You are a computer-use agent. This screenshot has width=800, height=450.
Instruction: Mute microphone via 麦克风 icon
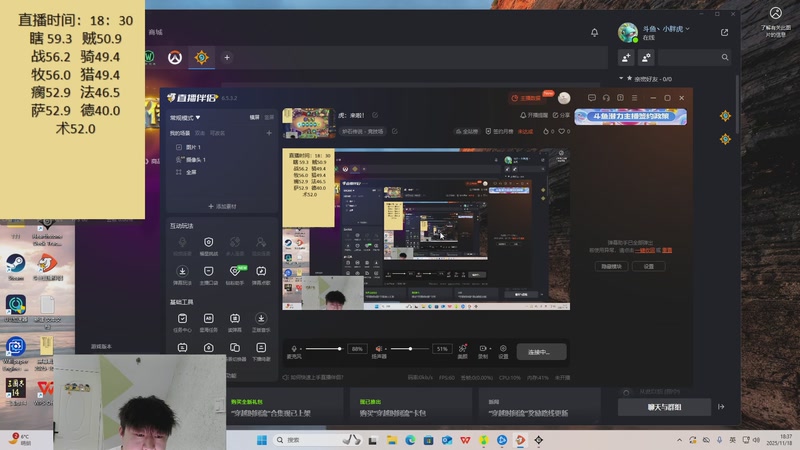[x=294, y=348]
